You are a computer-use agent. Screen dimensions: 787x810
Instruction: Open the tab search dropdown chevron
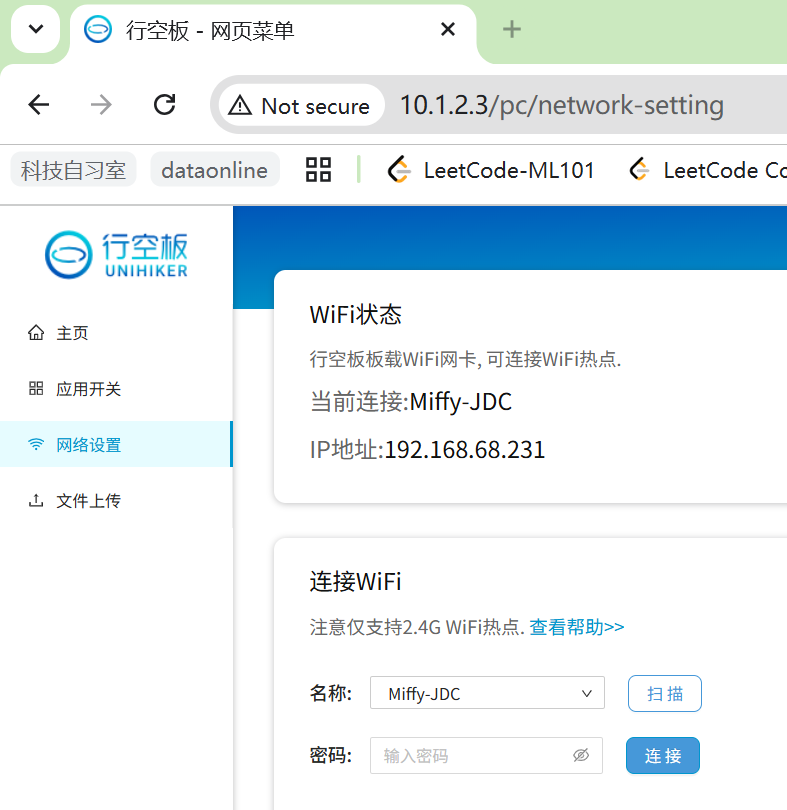coord(37,30)
